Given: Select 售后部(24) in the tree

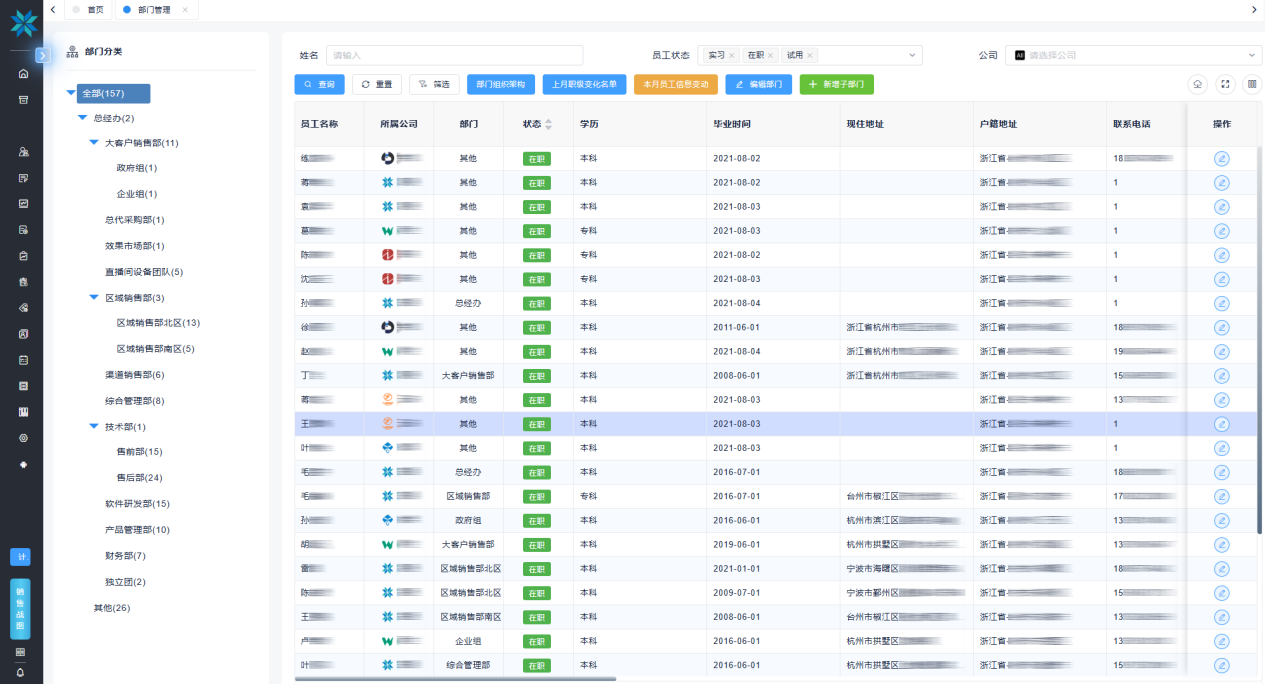Looking at the screenshot, I should pos(140,478).
